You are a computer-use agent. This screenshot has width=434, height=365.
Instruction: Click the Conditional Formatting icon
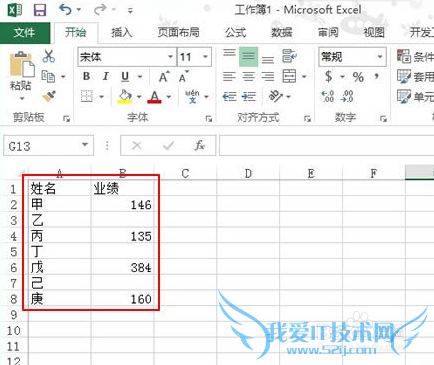(x=404, y=56)
